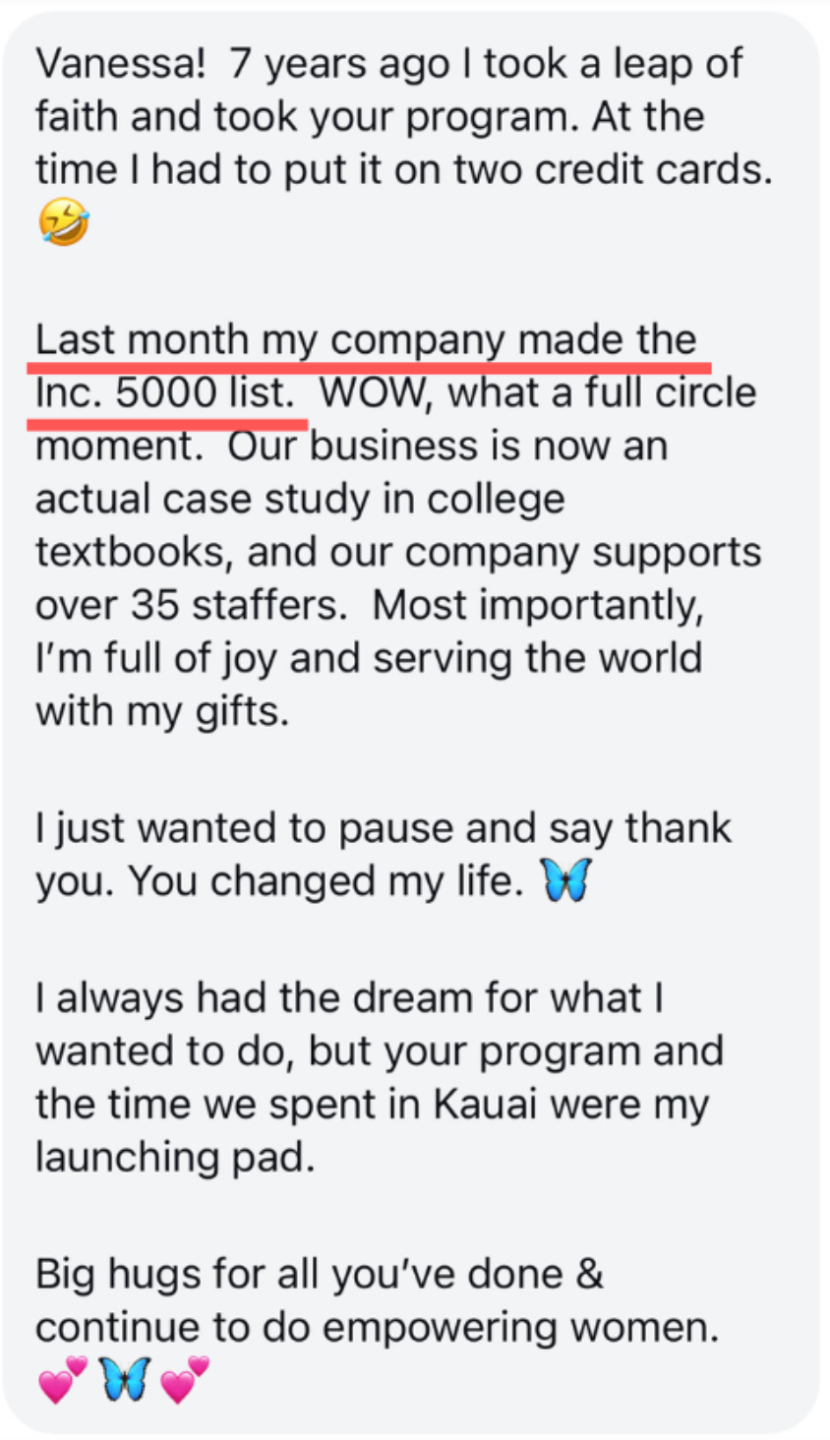Click the blue butterfly after 'my life.'

pos(564,880)
